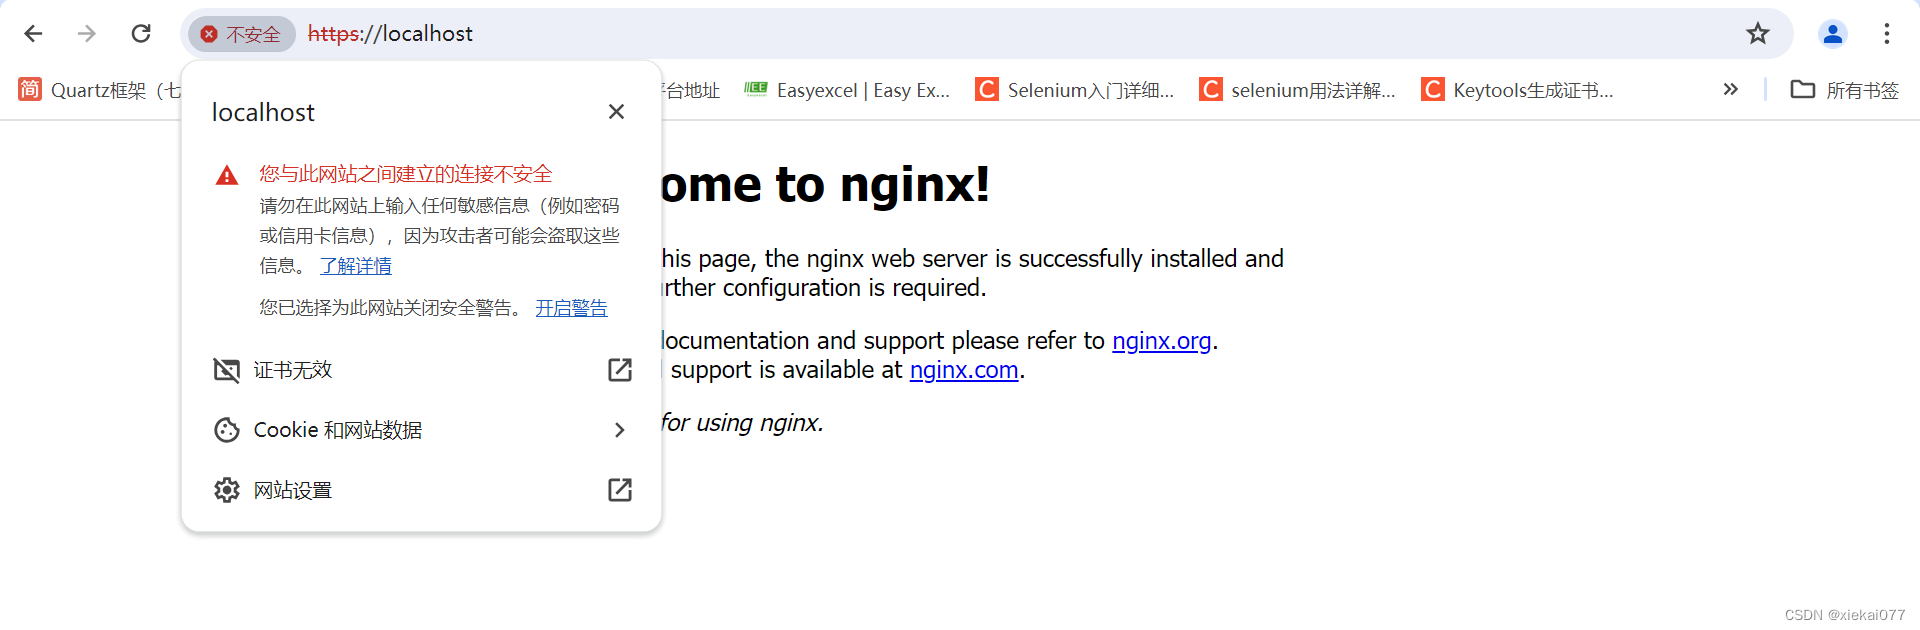Screen dimensions: 1920x630
Task: Open the user profile avatar
Action: [x=1832, y=34]
